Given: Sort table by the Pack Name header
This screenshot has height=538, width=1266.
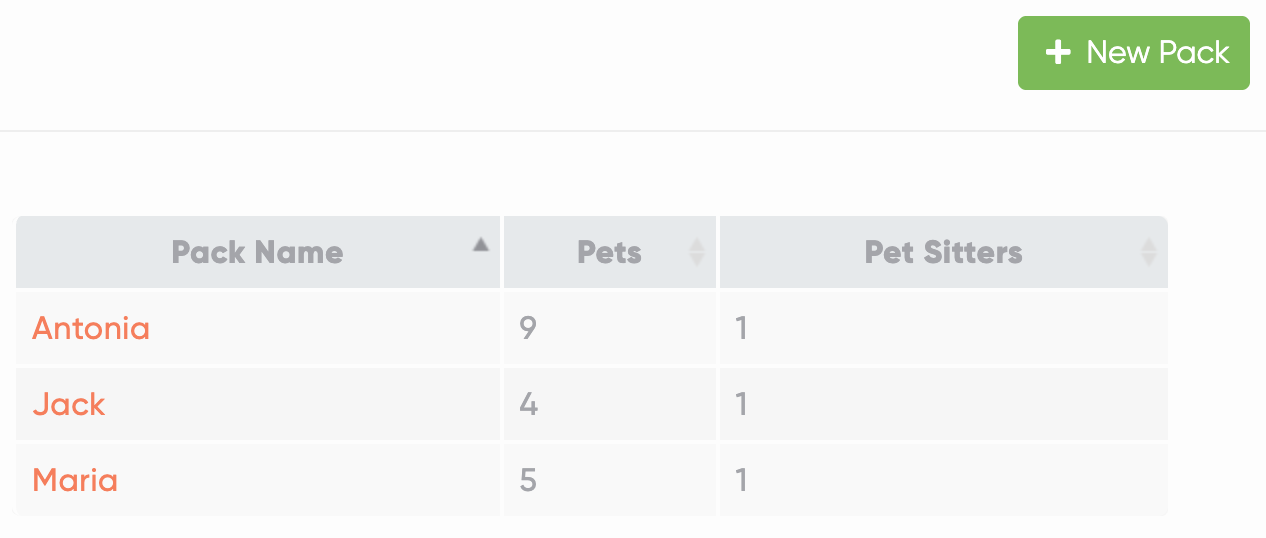Looking at the screenshot, I should [257, 252].
